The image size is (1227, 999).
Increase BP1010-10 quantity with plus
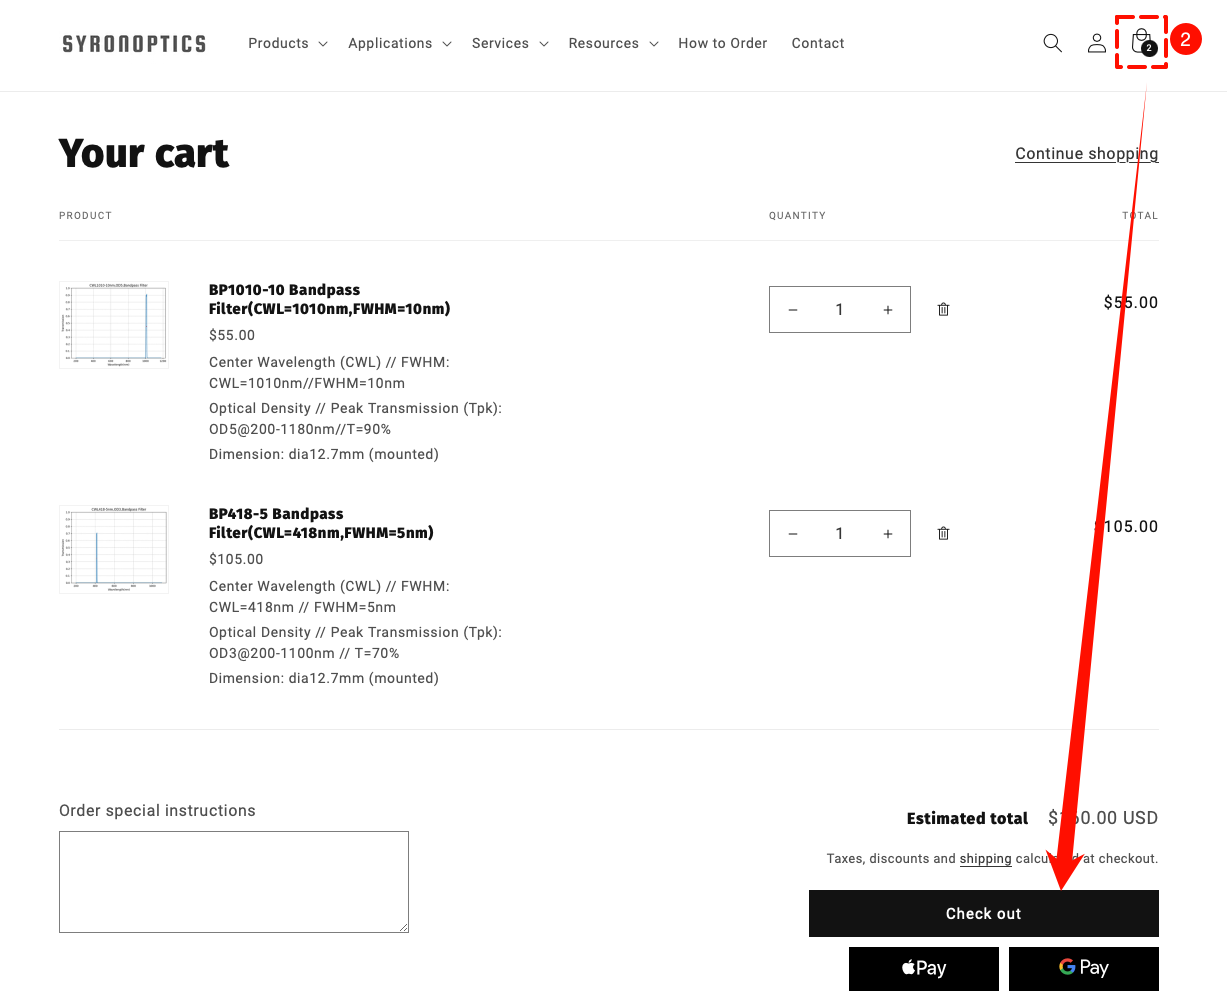pyautogui.click(x=888, y=310)
